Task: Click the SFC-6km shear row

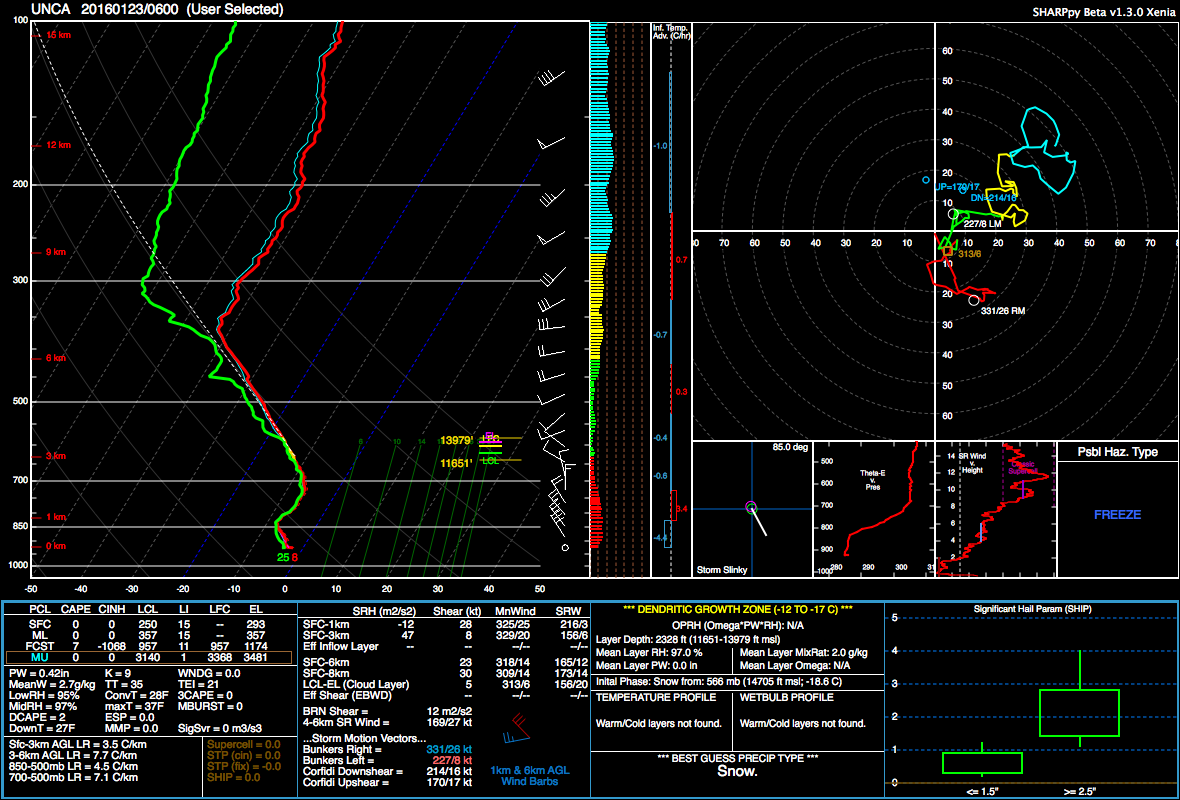Action: point(445,662)
